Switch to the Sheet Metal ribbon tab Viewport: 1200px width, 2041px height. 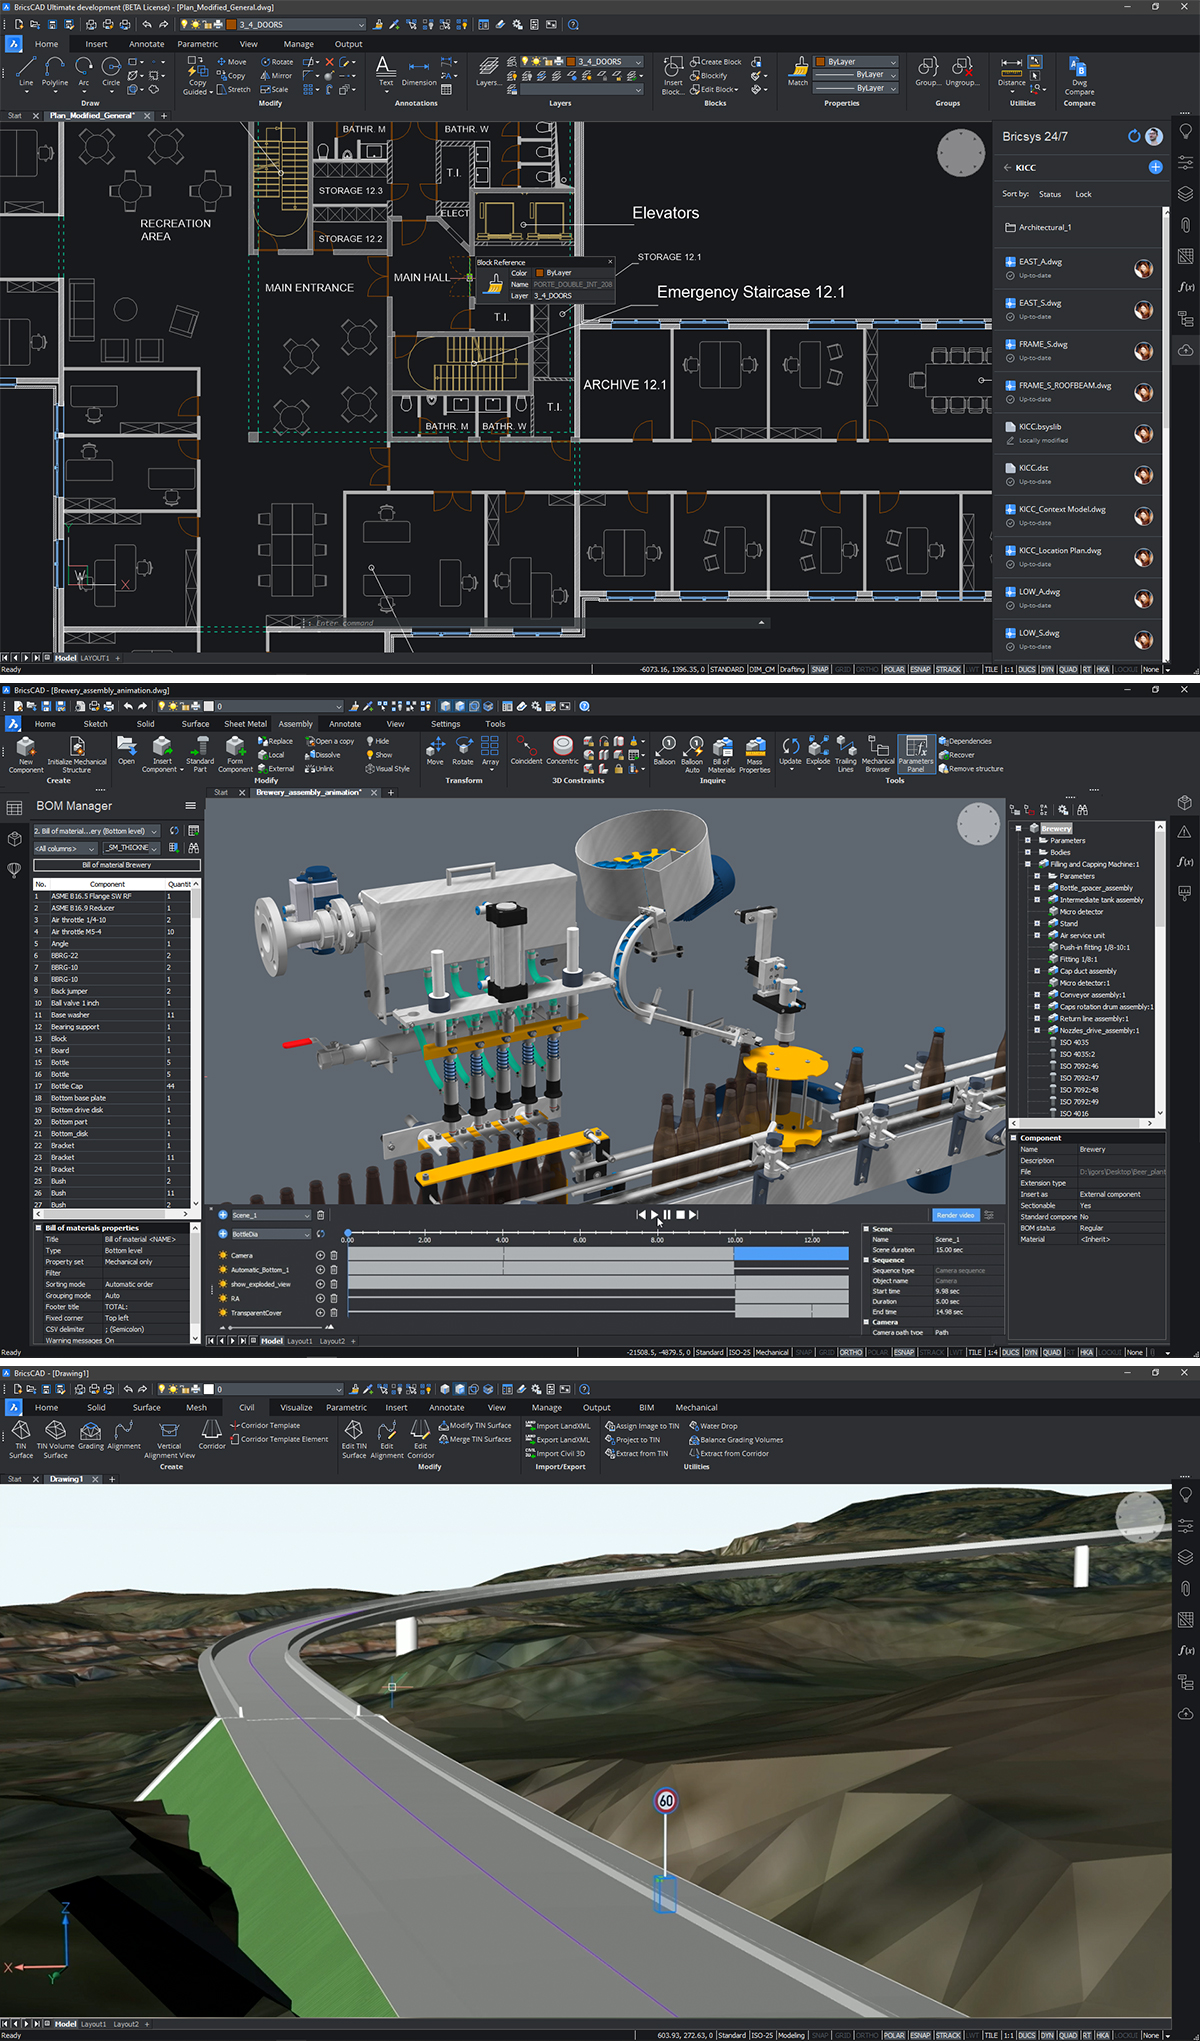tap(245, 724)
